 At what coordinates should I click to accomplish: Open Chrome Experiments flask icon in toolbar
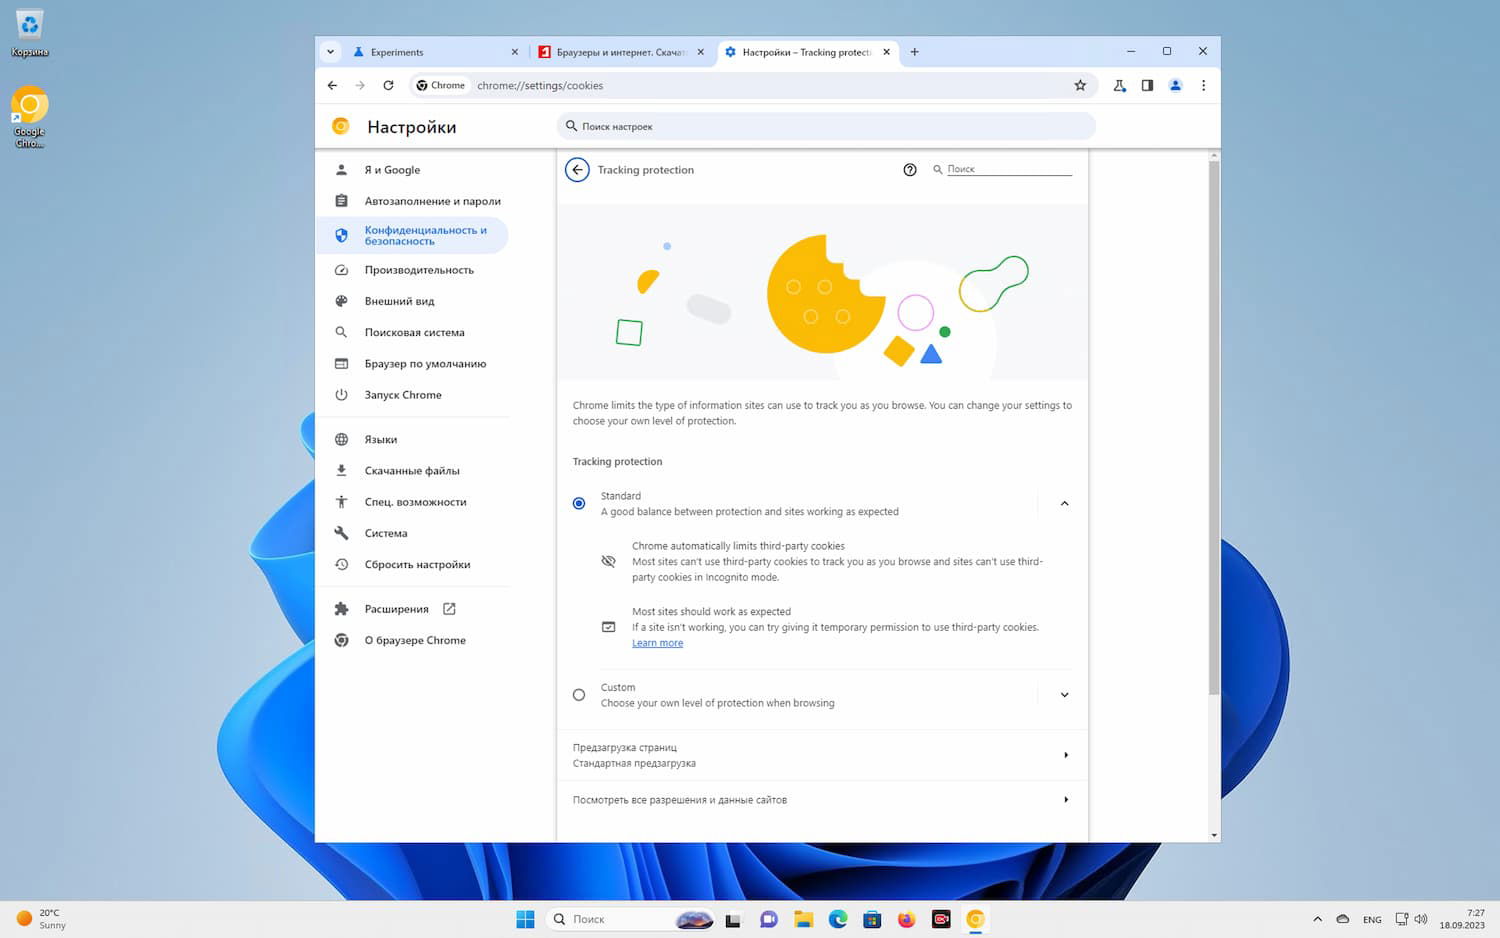(x=1119, y=86)
